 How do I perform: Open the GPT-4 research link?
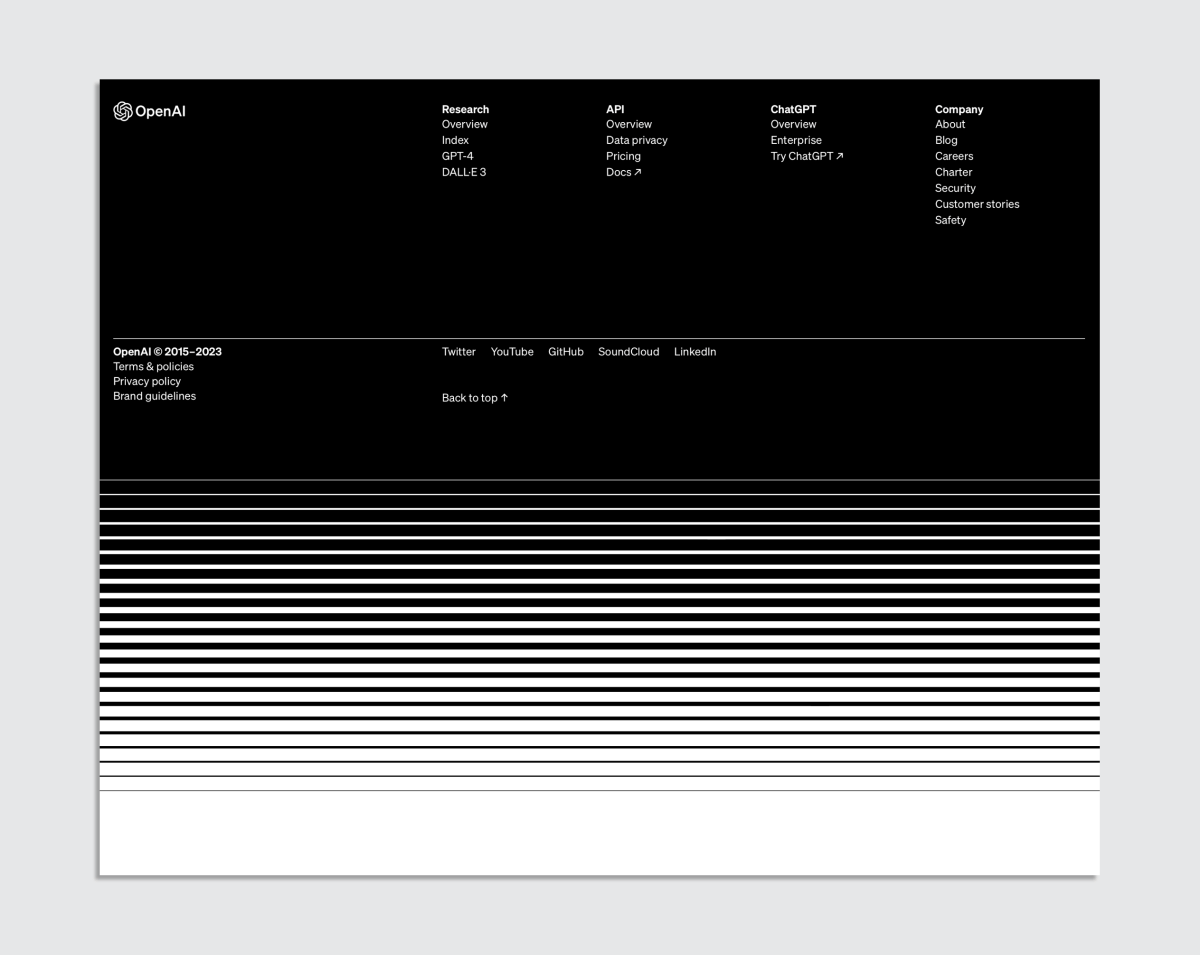pos(457,157)
